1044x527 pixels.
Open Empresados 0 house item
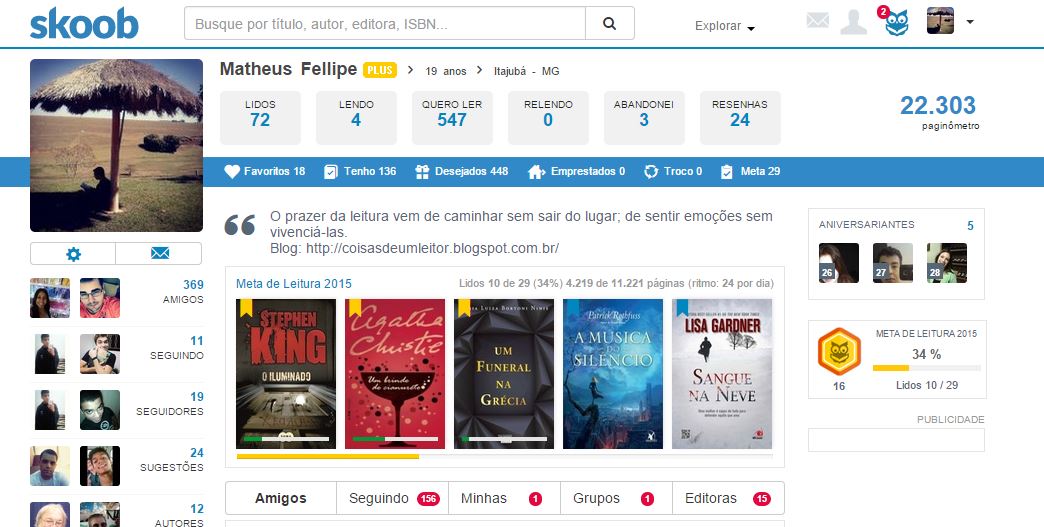tap(577, 172)
